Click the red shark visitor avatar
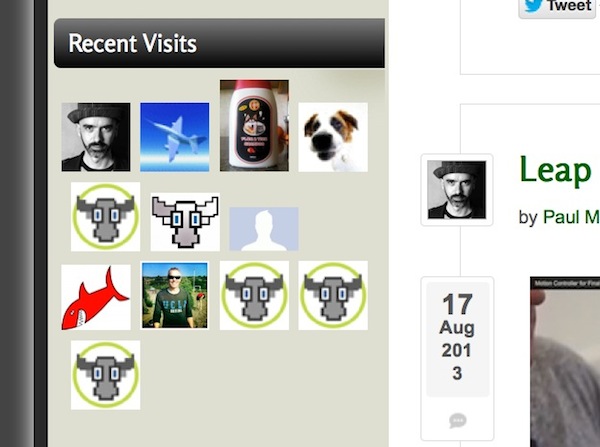The image size is (600, 447). (96, 297)
